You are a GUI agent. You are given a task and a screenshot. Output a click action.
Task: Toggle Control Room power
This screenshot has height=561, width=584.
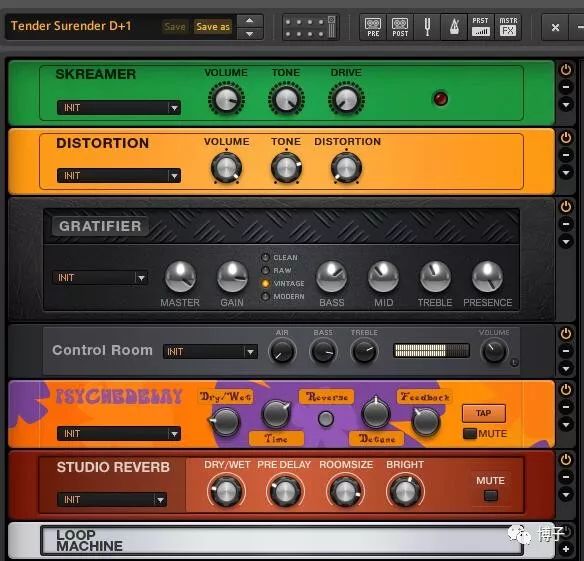click(566, 333)
